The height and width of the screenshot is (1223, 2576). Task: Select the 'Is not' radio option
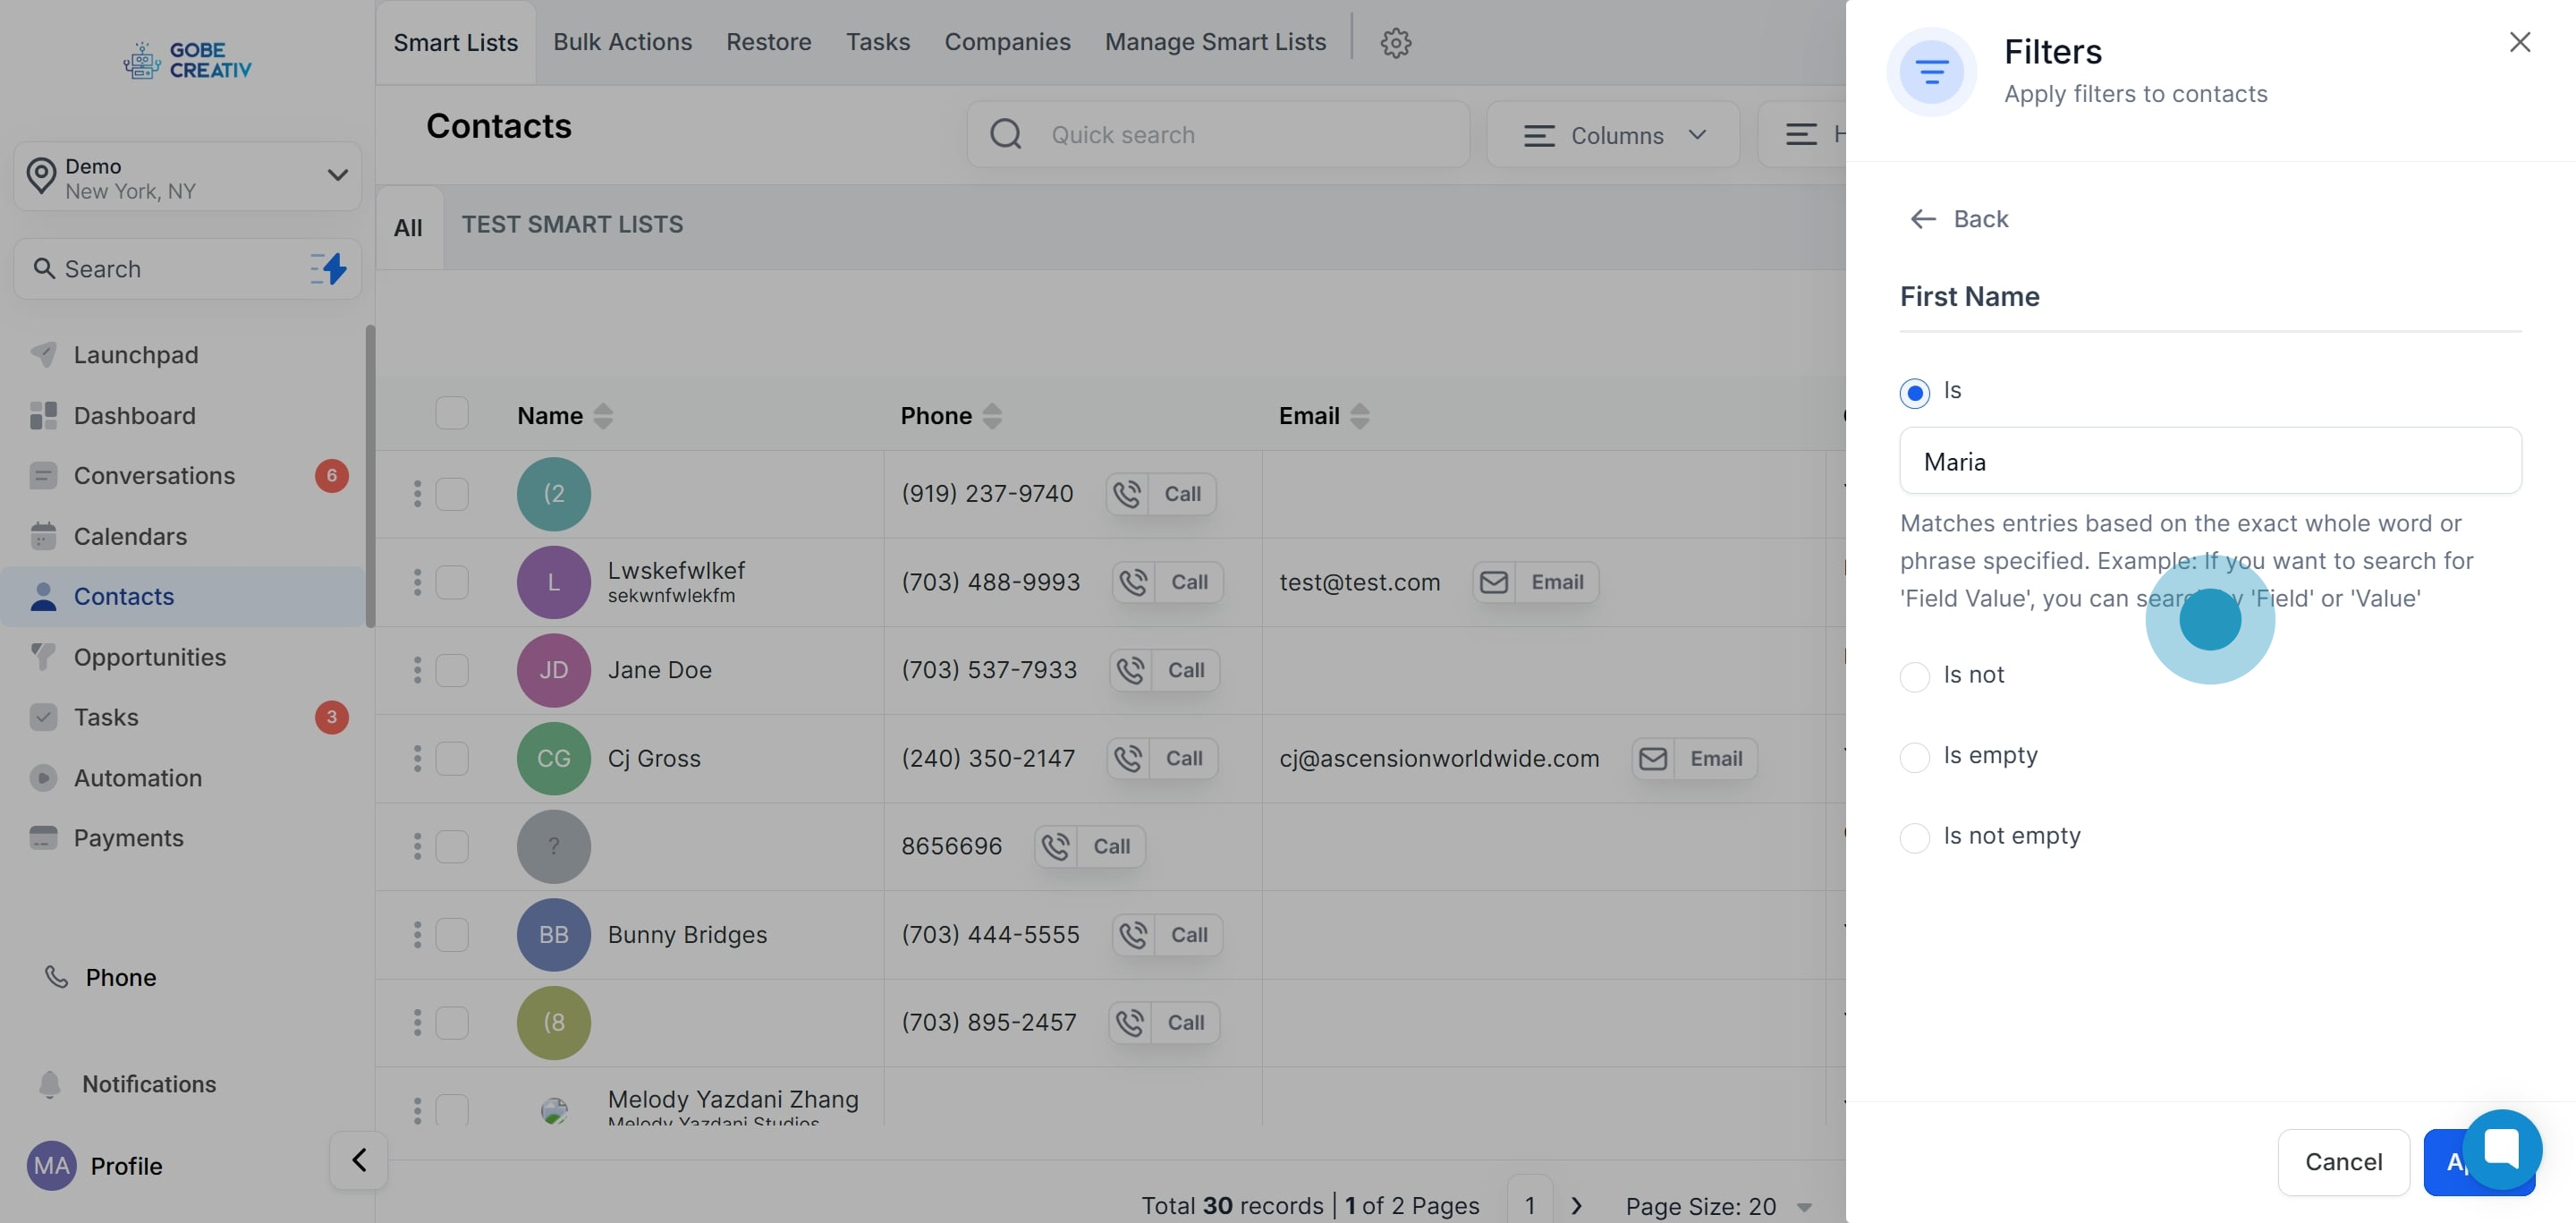pos(1914,677)
